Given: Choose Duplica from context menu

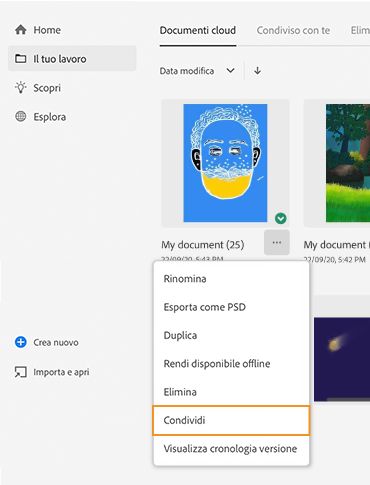Looking at the screenshot, I should coord(231,335).
